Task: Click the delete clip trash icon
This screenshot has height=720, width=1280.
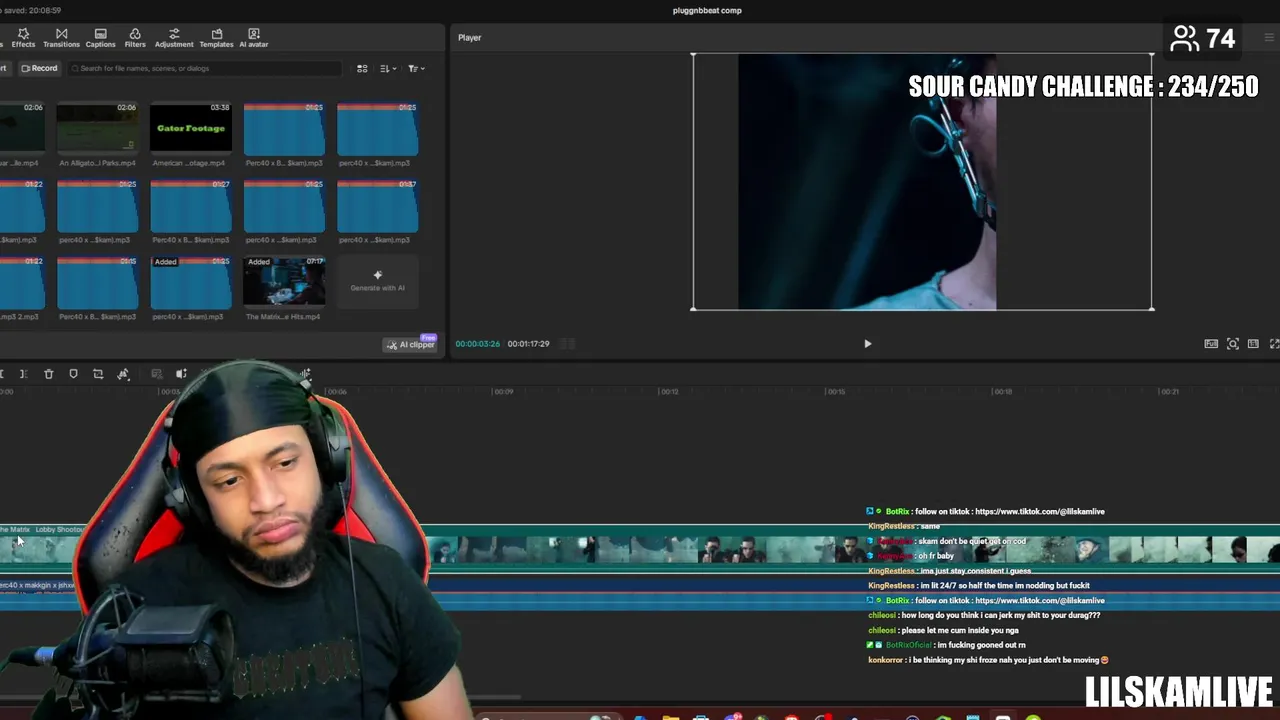Action: click(48, 374)
